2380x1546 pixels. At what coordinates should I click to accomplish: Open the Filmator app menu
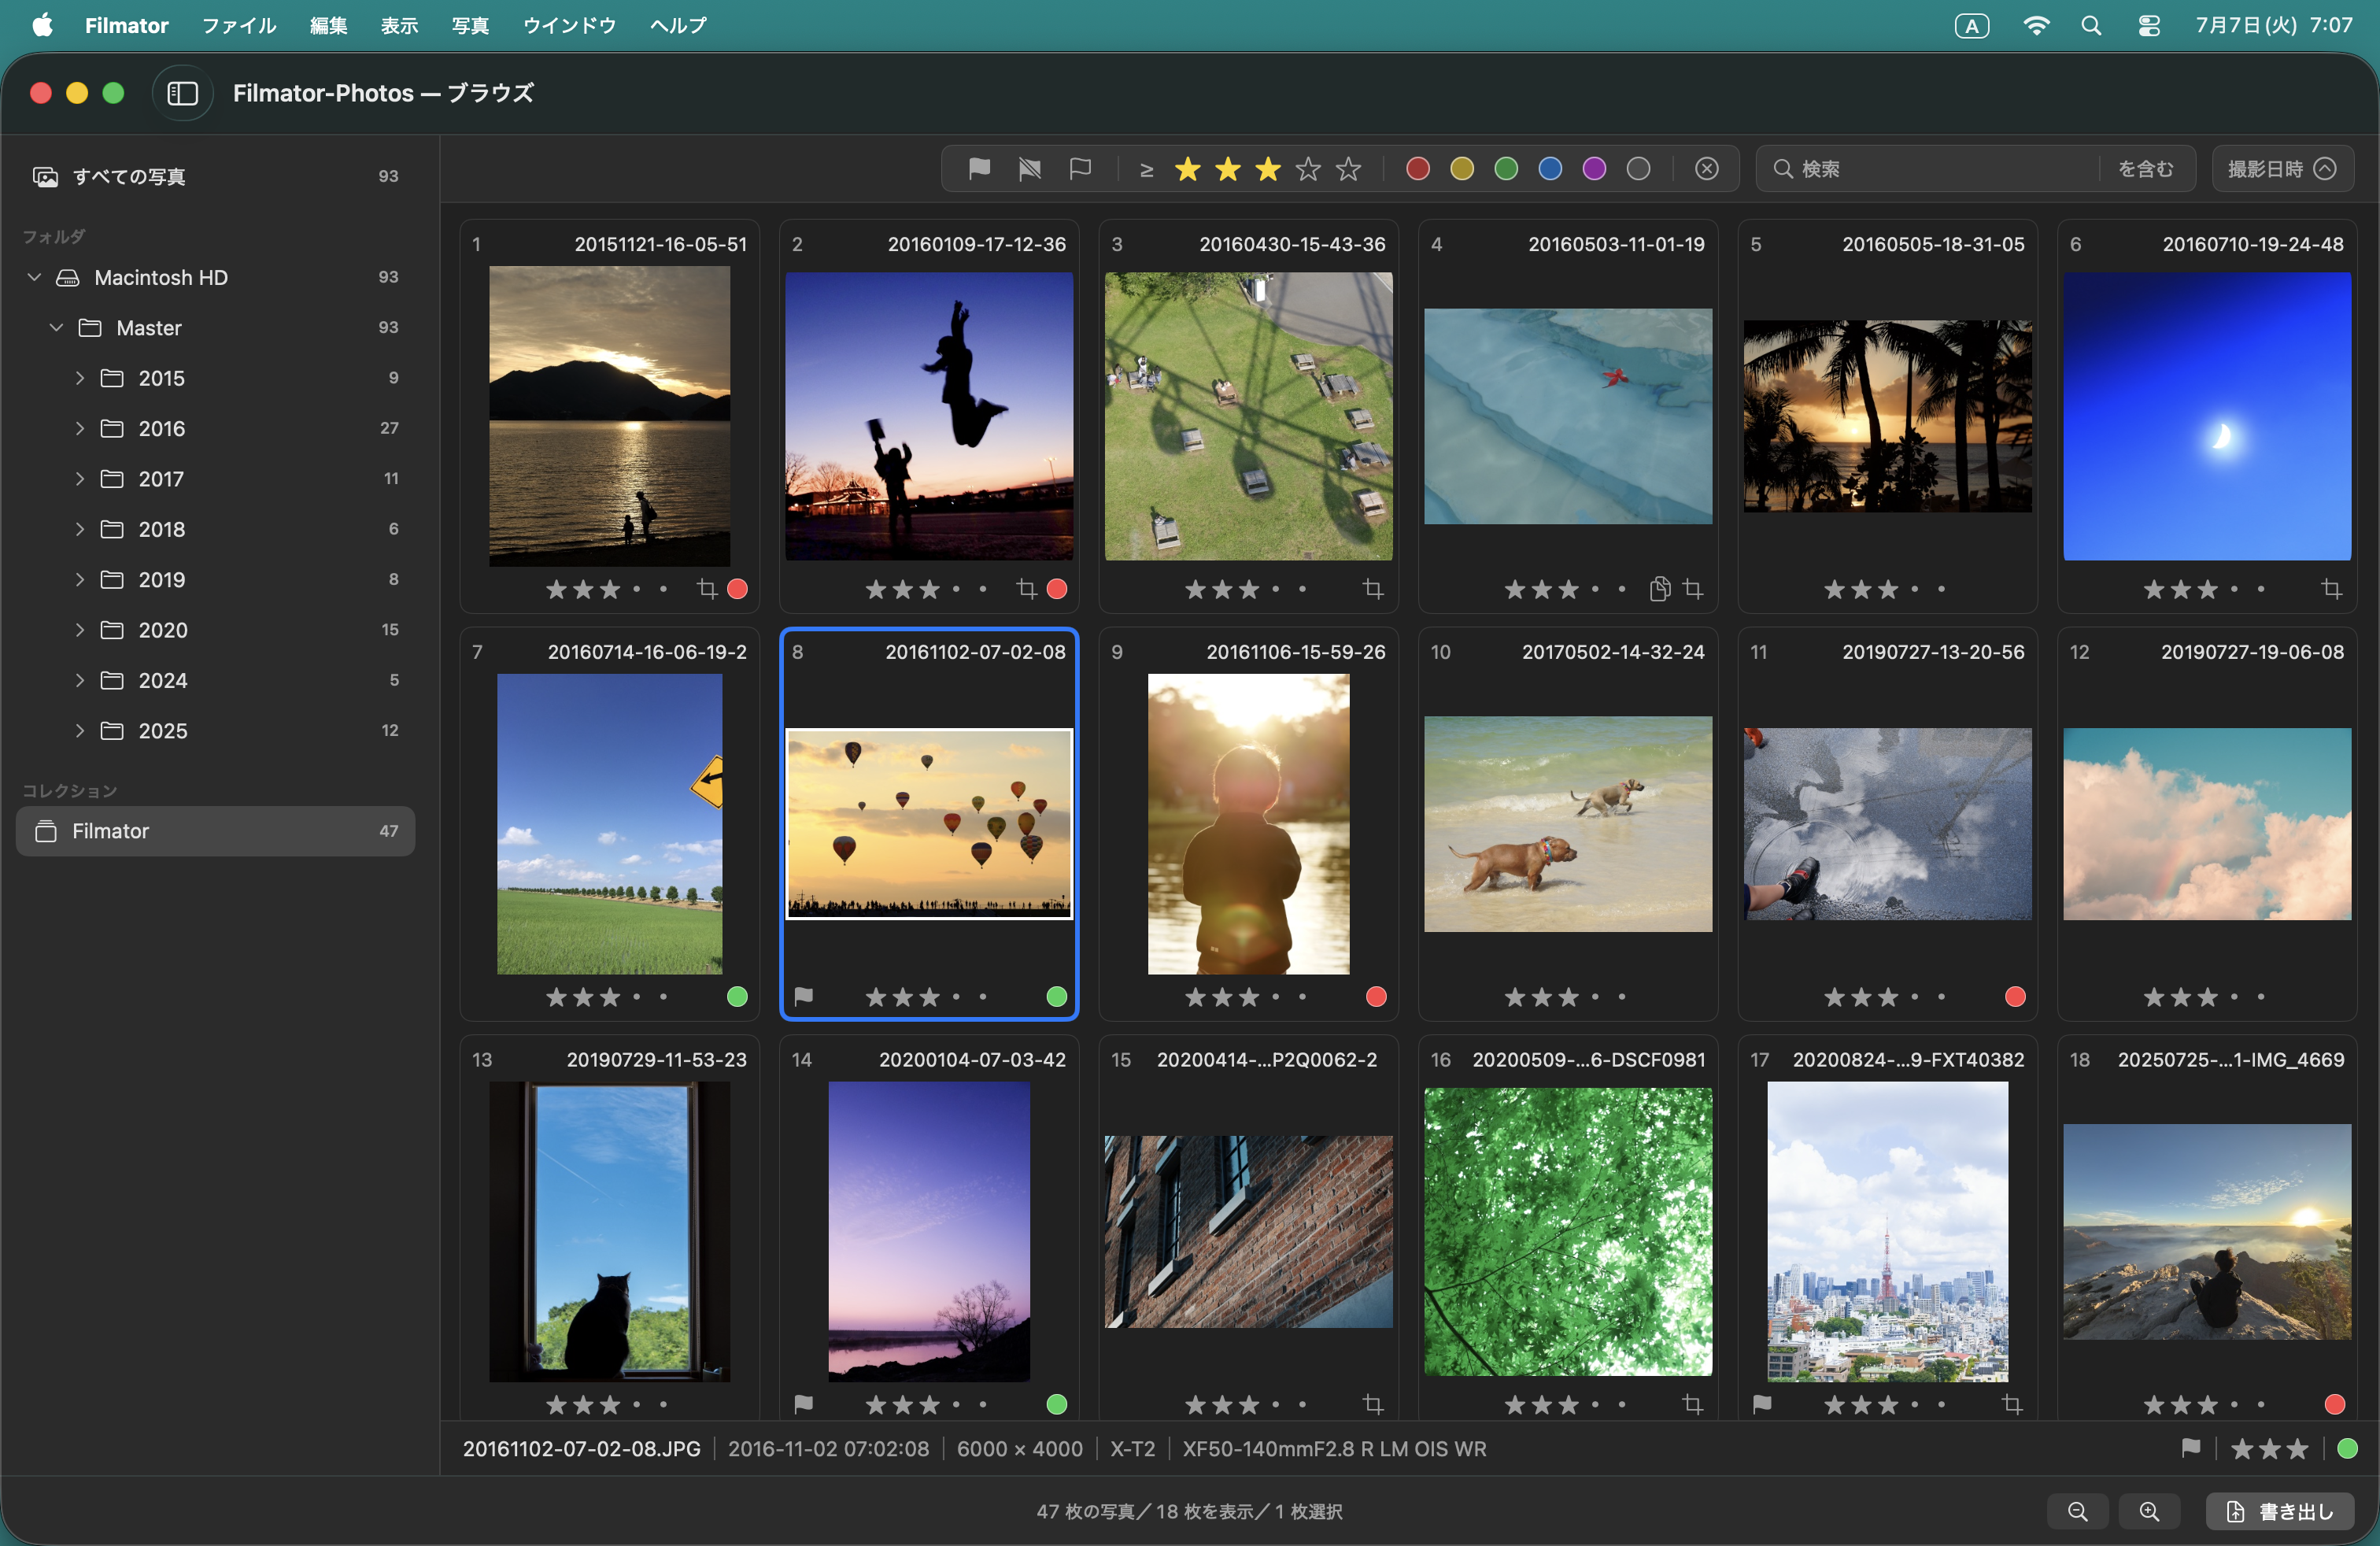[x=126, y=25]
